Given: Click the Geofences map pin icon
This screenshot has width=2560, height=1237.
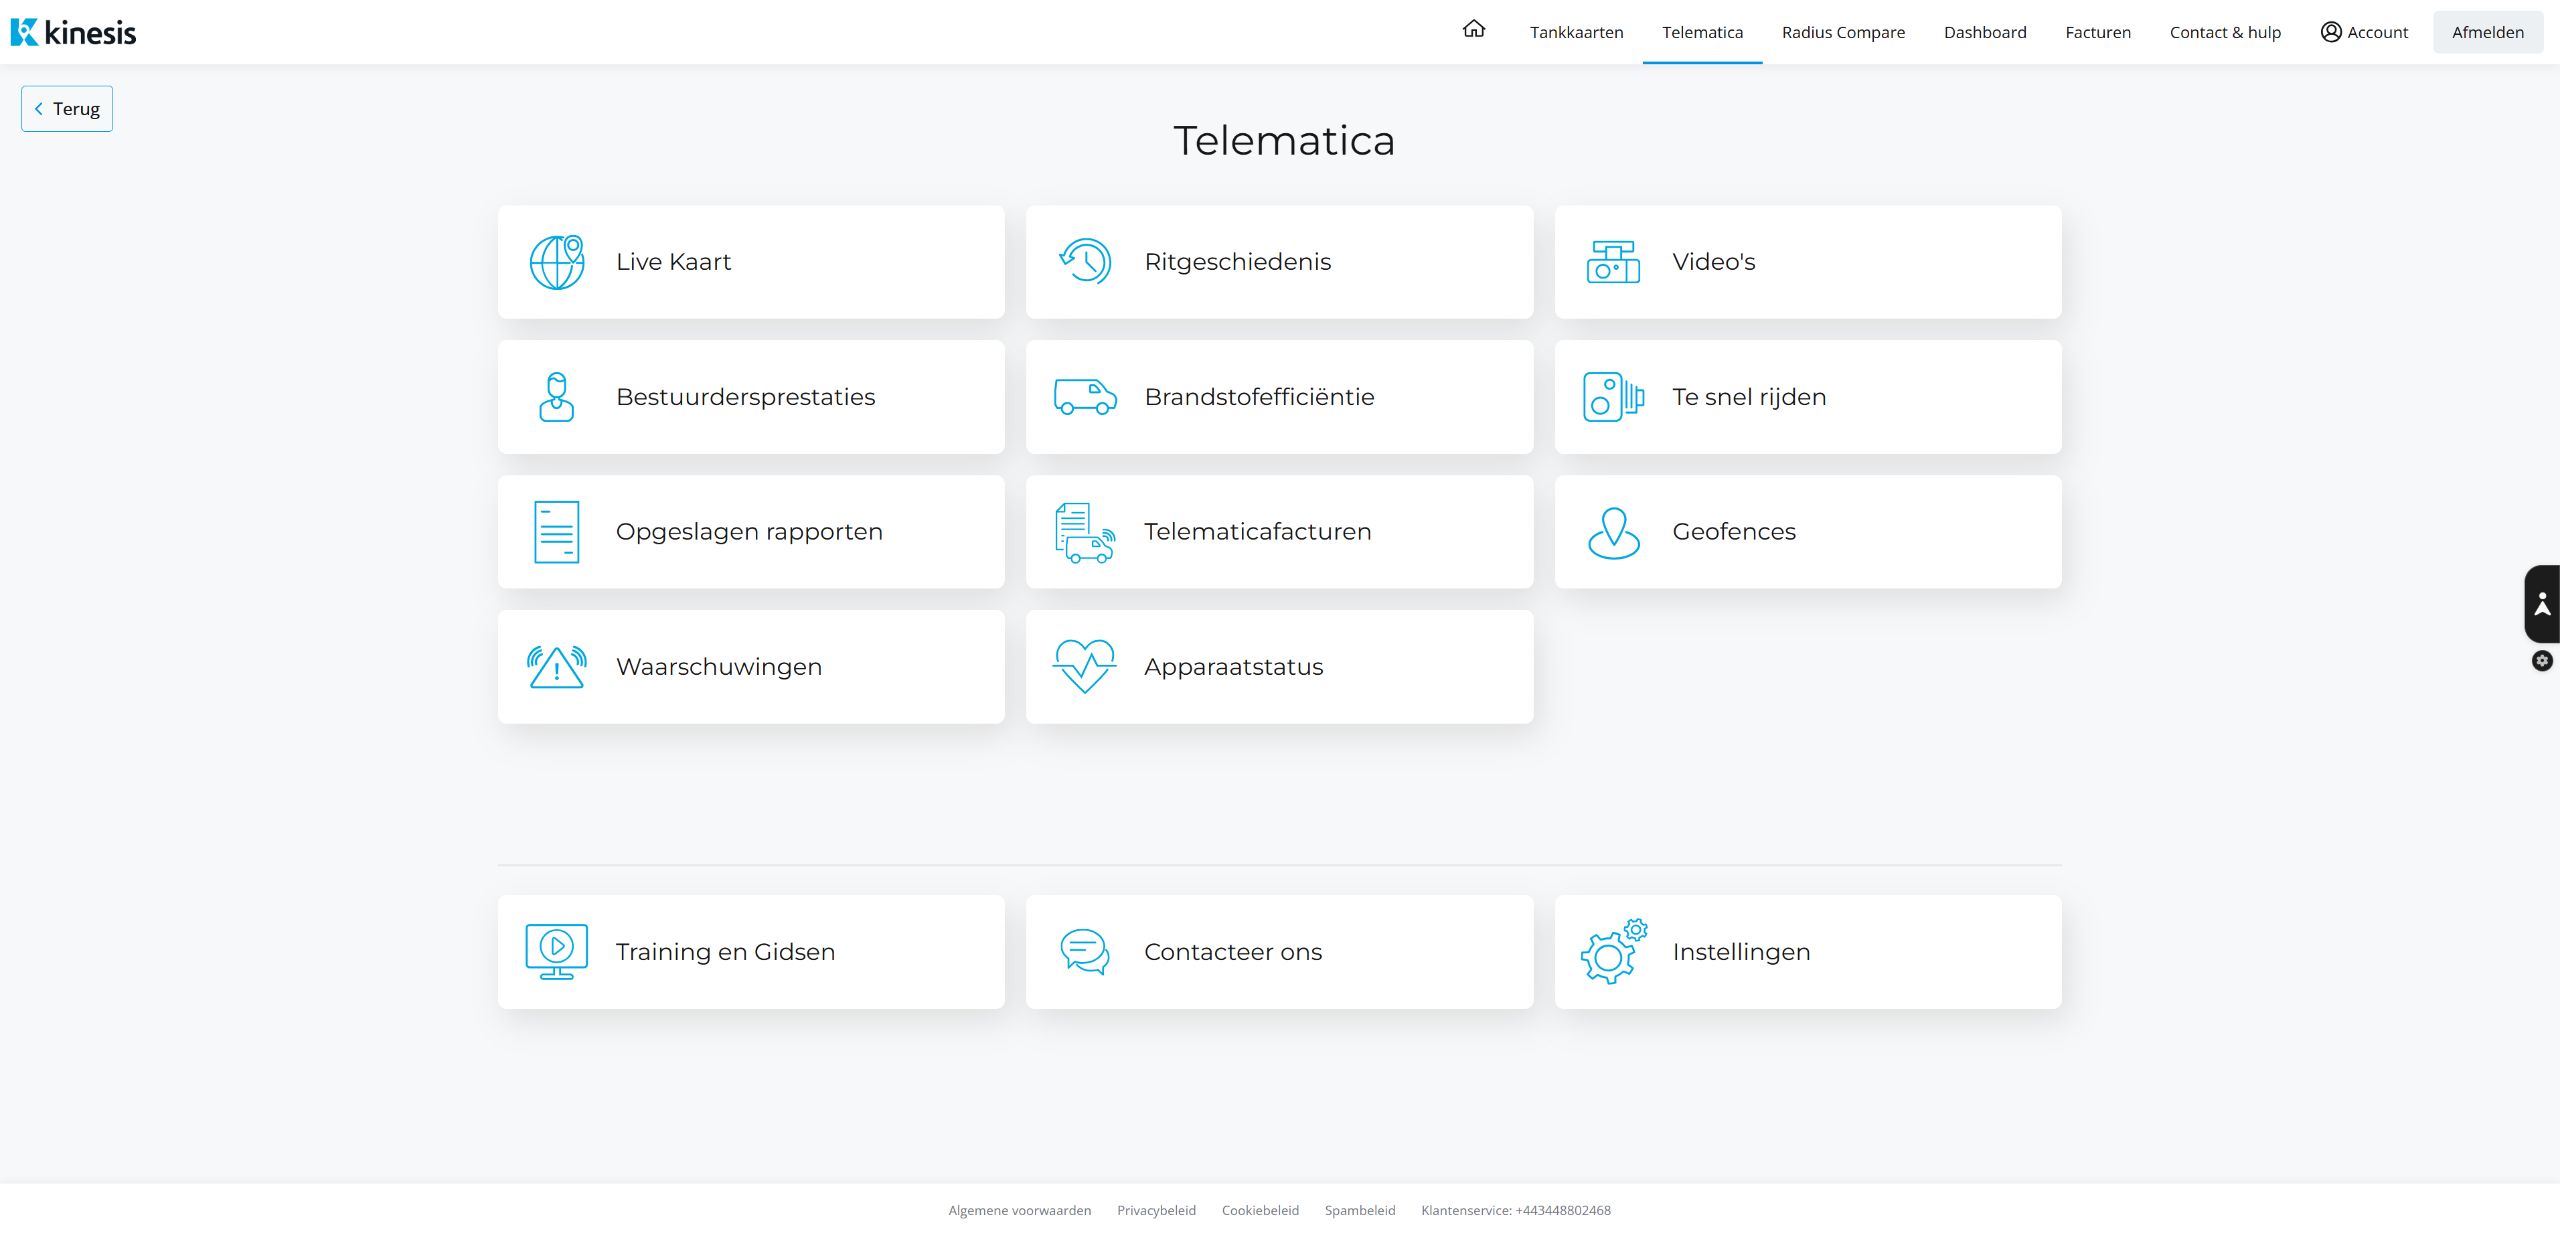Looking at the screenshot, I should click(x=1613, y=532).
